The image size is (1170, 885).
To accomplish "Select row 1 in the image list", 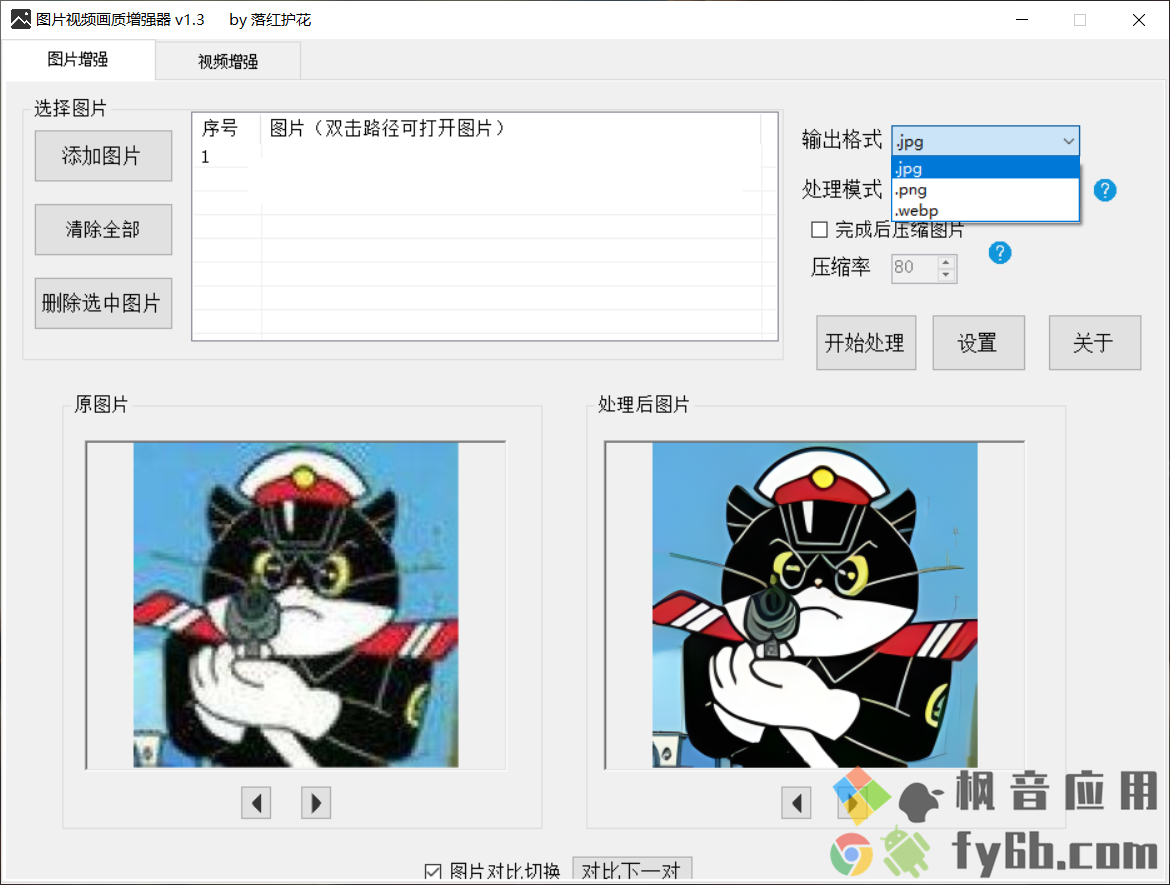I will point(484,157).
